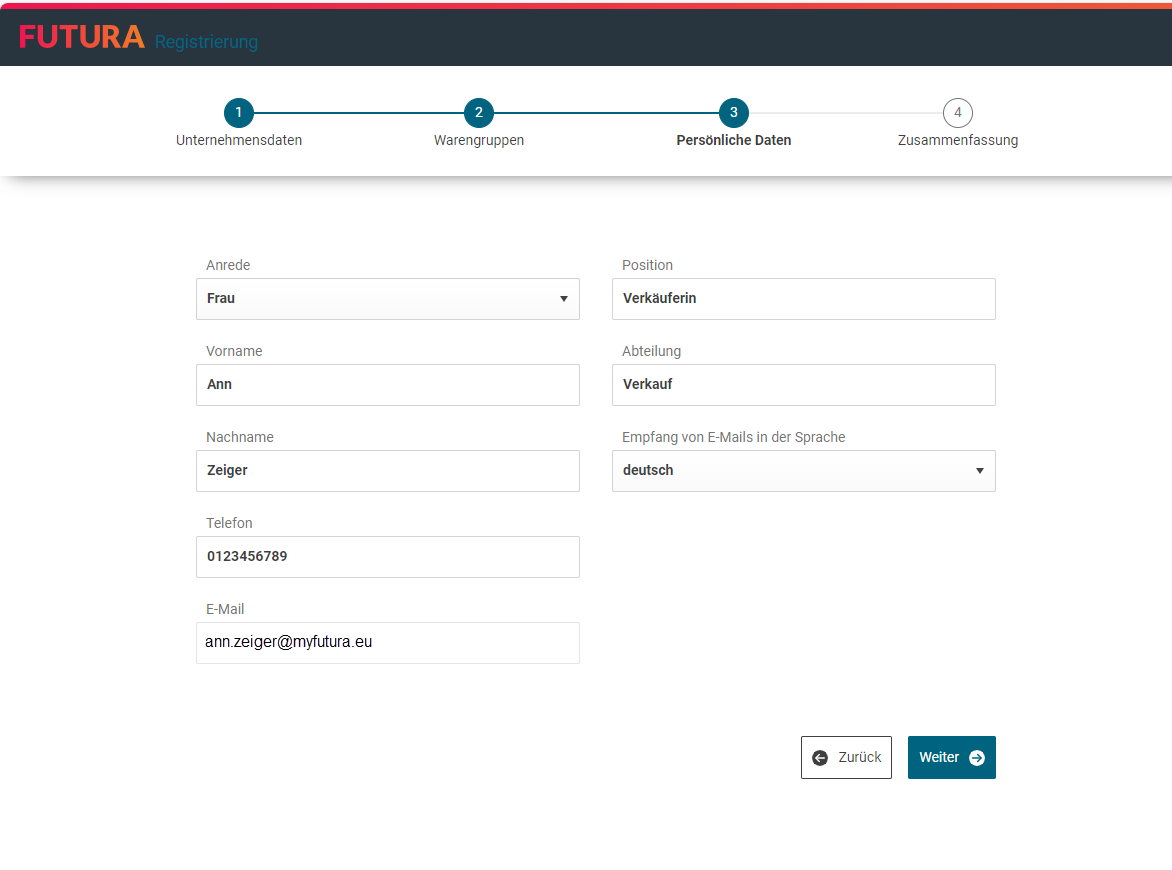The height and width of the screenshot is (870, 1172).
Task: Click the Anrede dropdown arrow
Action: [564, 299]
